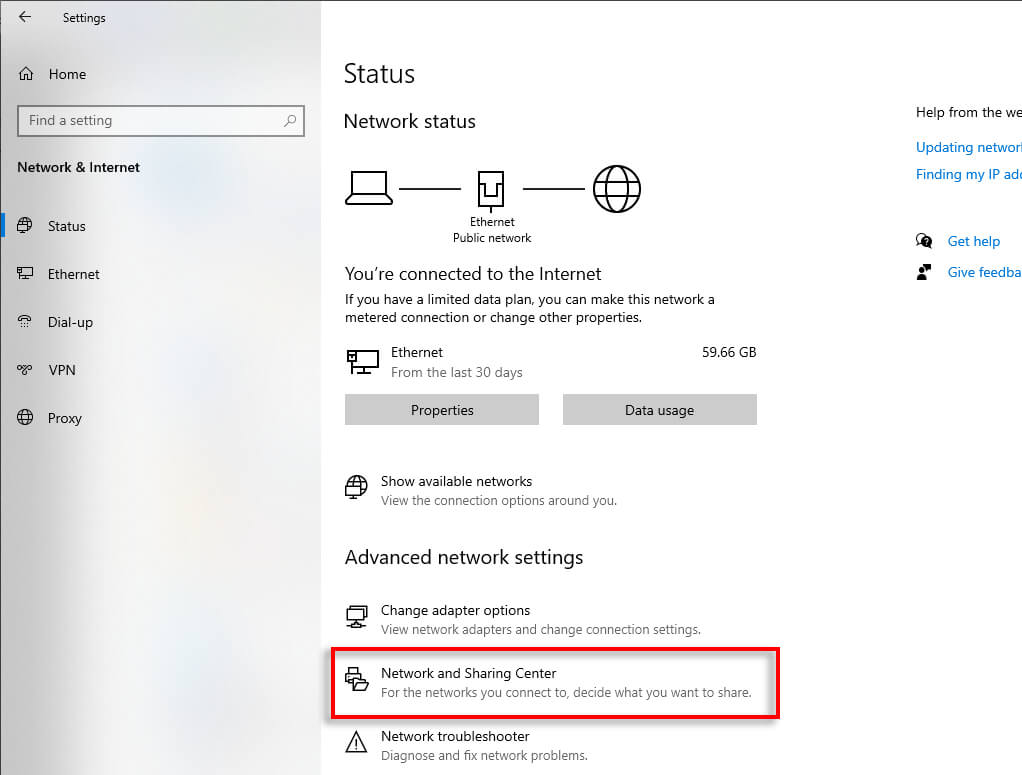Click the Change adapter options icon
Viewport: 1022px width, 775px height.
[x=357, y=617]
